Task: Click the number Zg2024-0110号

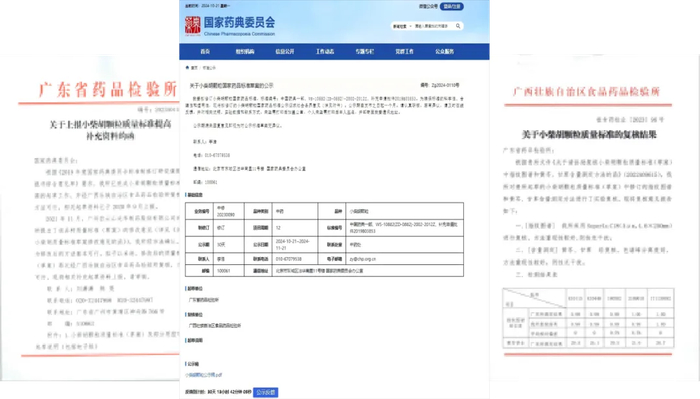Action: tap(440, 85)
